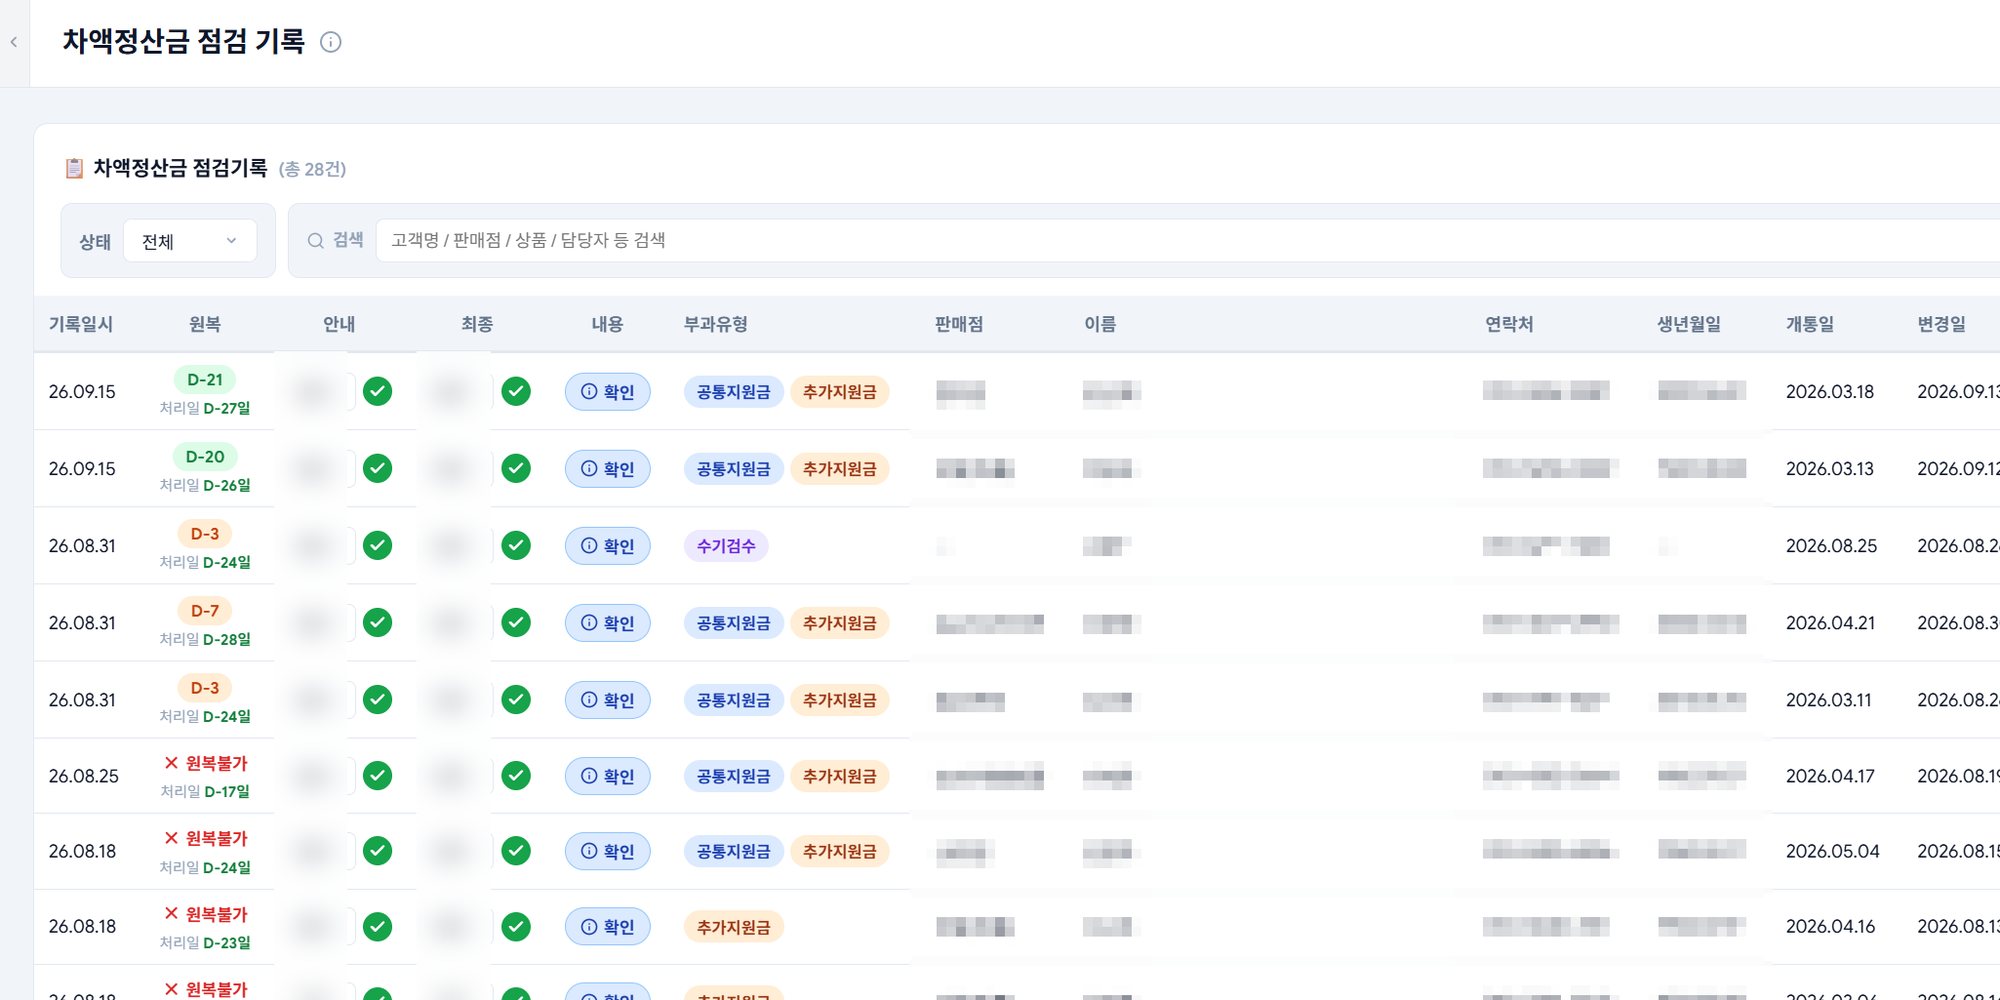Click the 판매점 column header
Viewport: 2000px width, 1000px height.
pos(959,324)
